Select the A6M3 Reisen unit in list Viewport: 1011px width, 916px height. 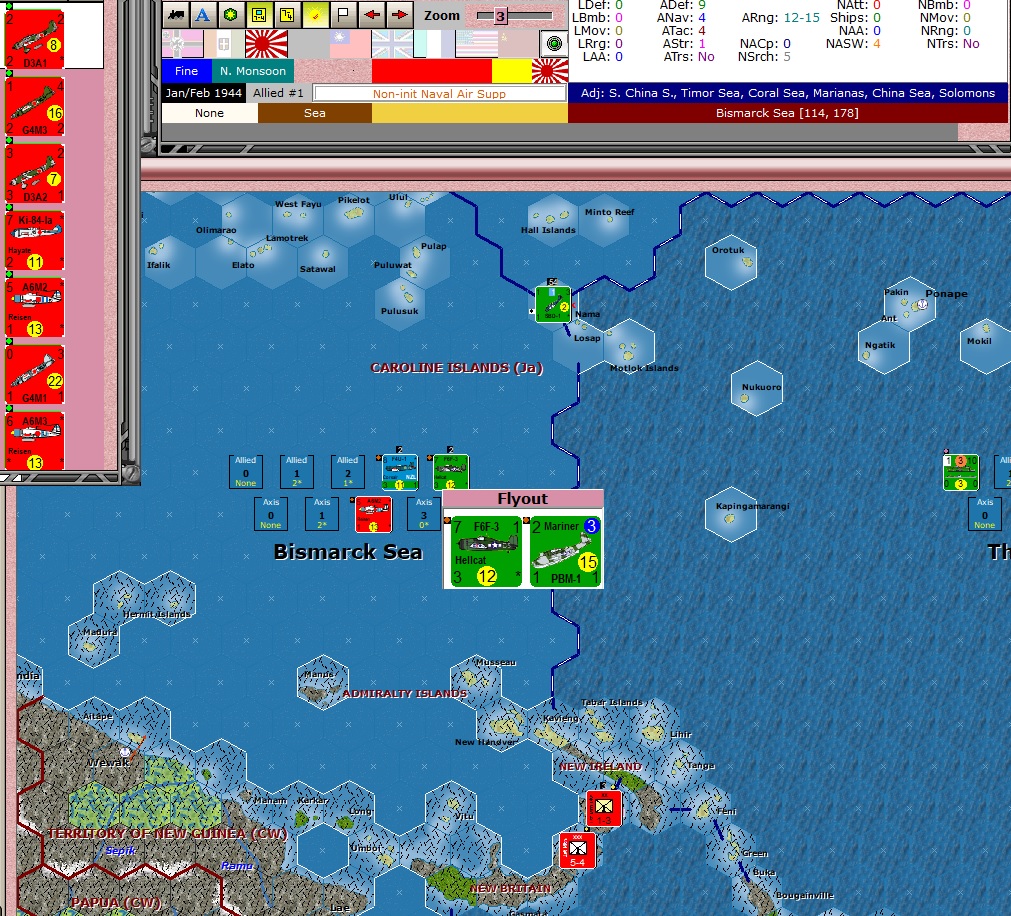pyautogui.click(x=35, y=441)
